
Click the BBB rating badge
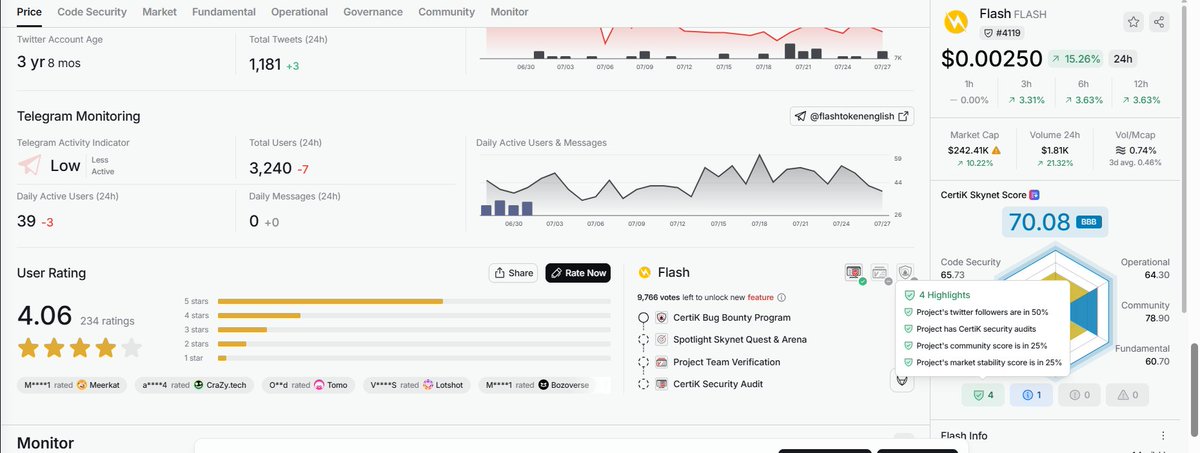(1088, 222)
